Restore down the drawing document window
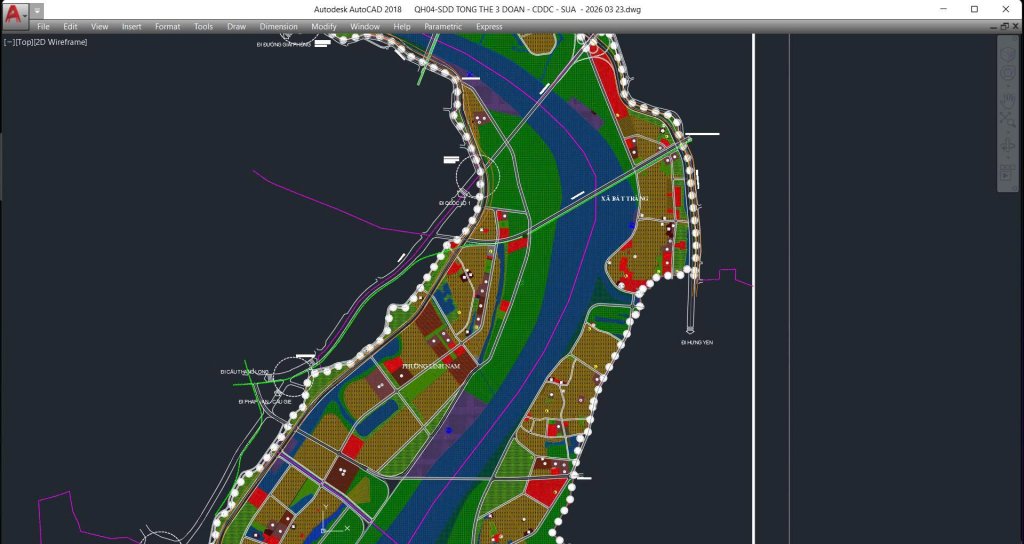This screenshot has height=544, width=1024. pos(1005,27)
